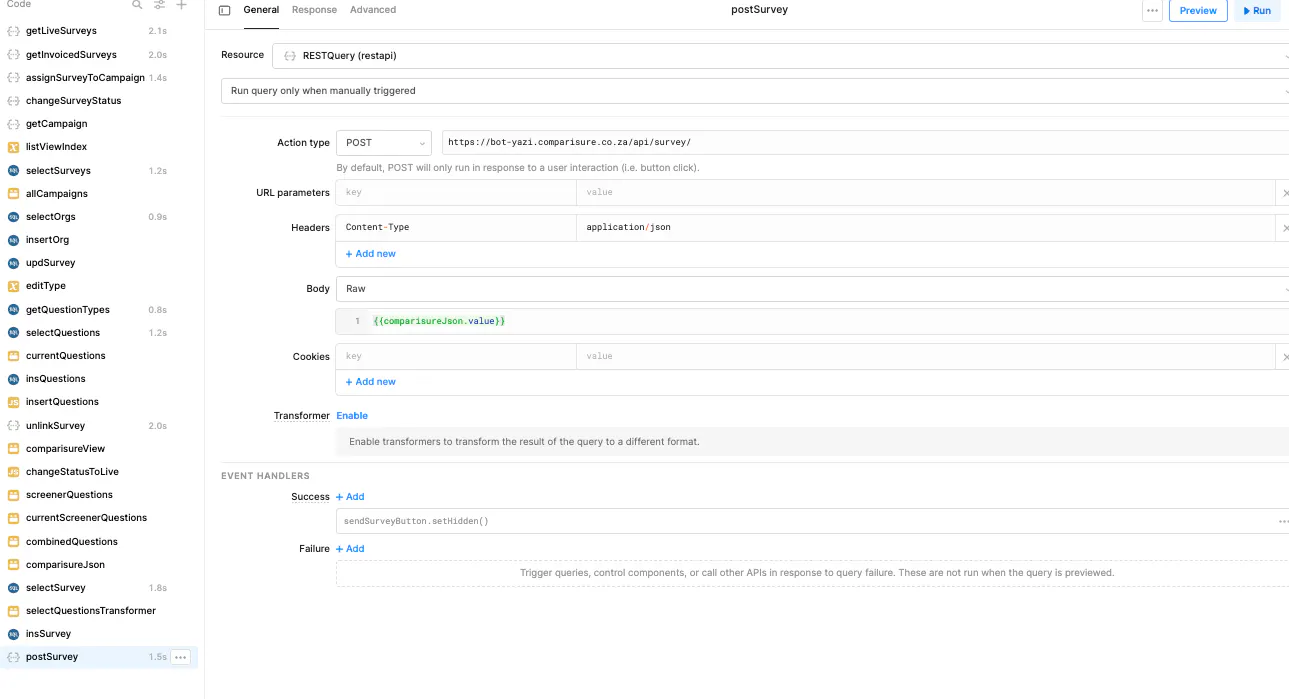Open the code list filter options icon

pyautogui.click(x=159, y=5)
